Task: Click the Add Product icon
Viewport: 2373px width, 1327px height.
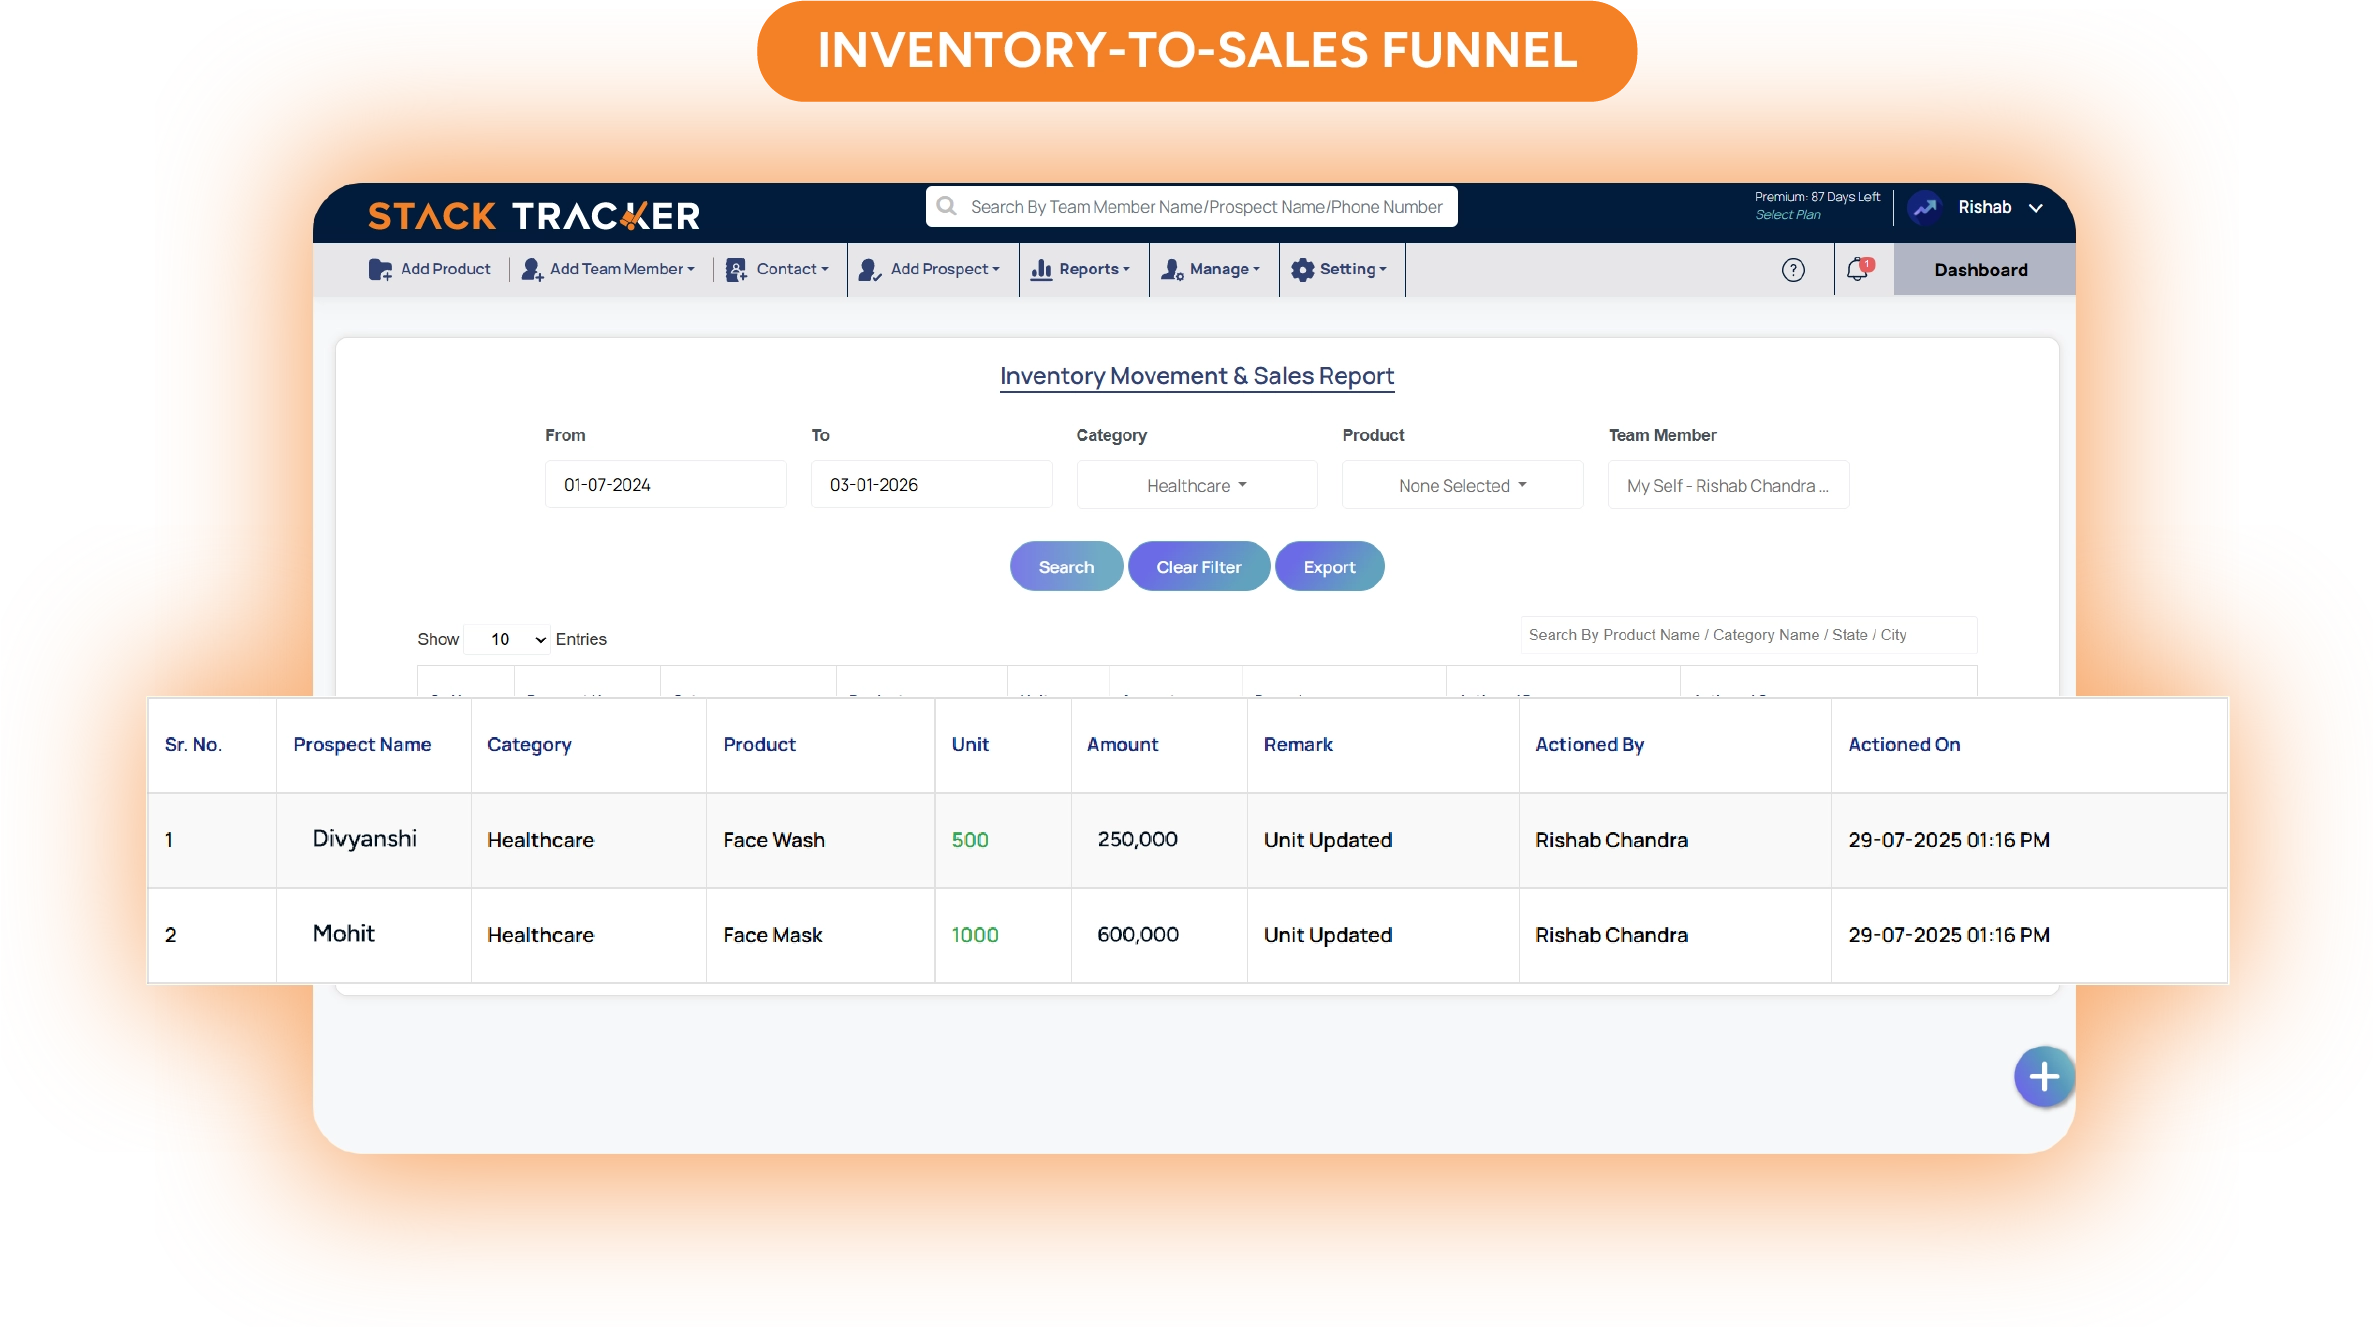Action: click(x=379, y=269)
